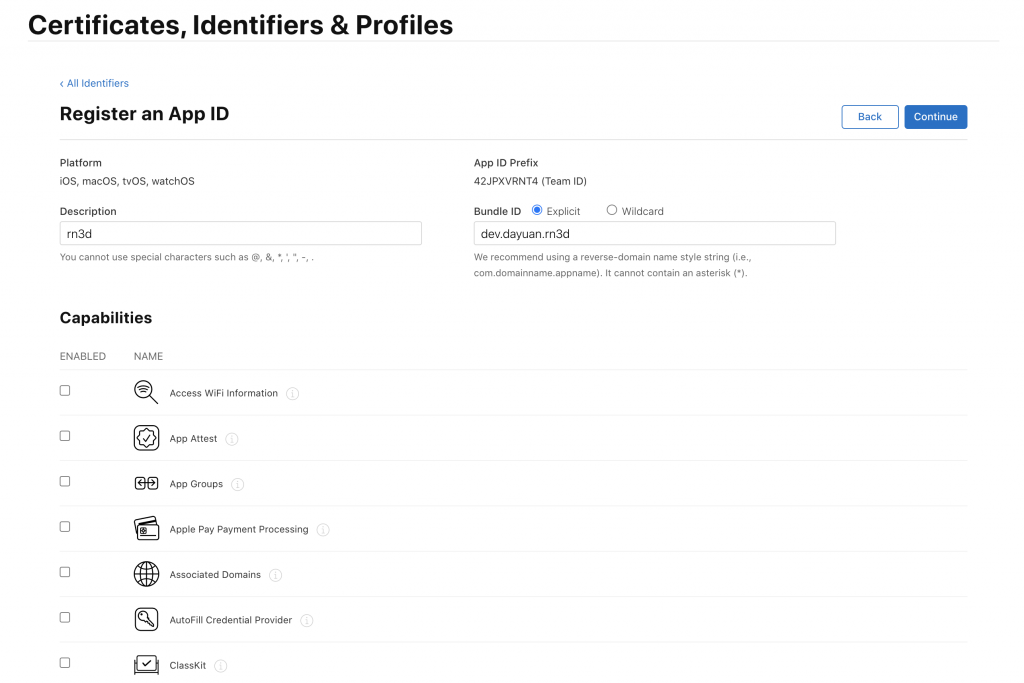Click the Associated Domains globe icon
Screen dimensions: 1024x683
tap(146, 574)
